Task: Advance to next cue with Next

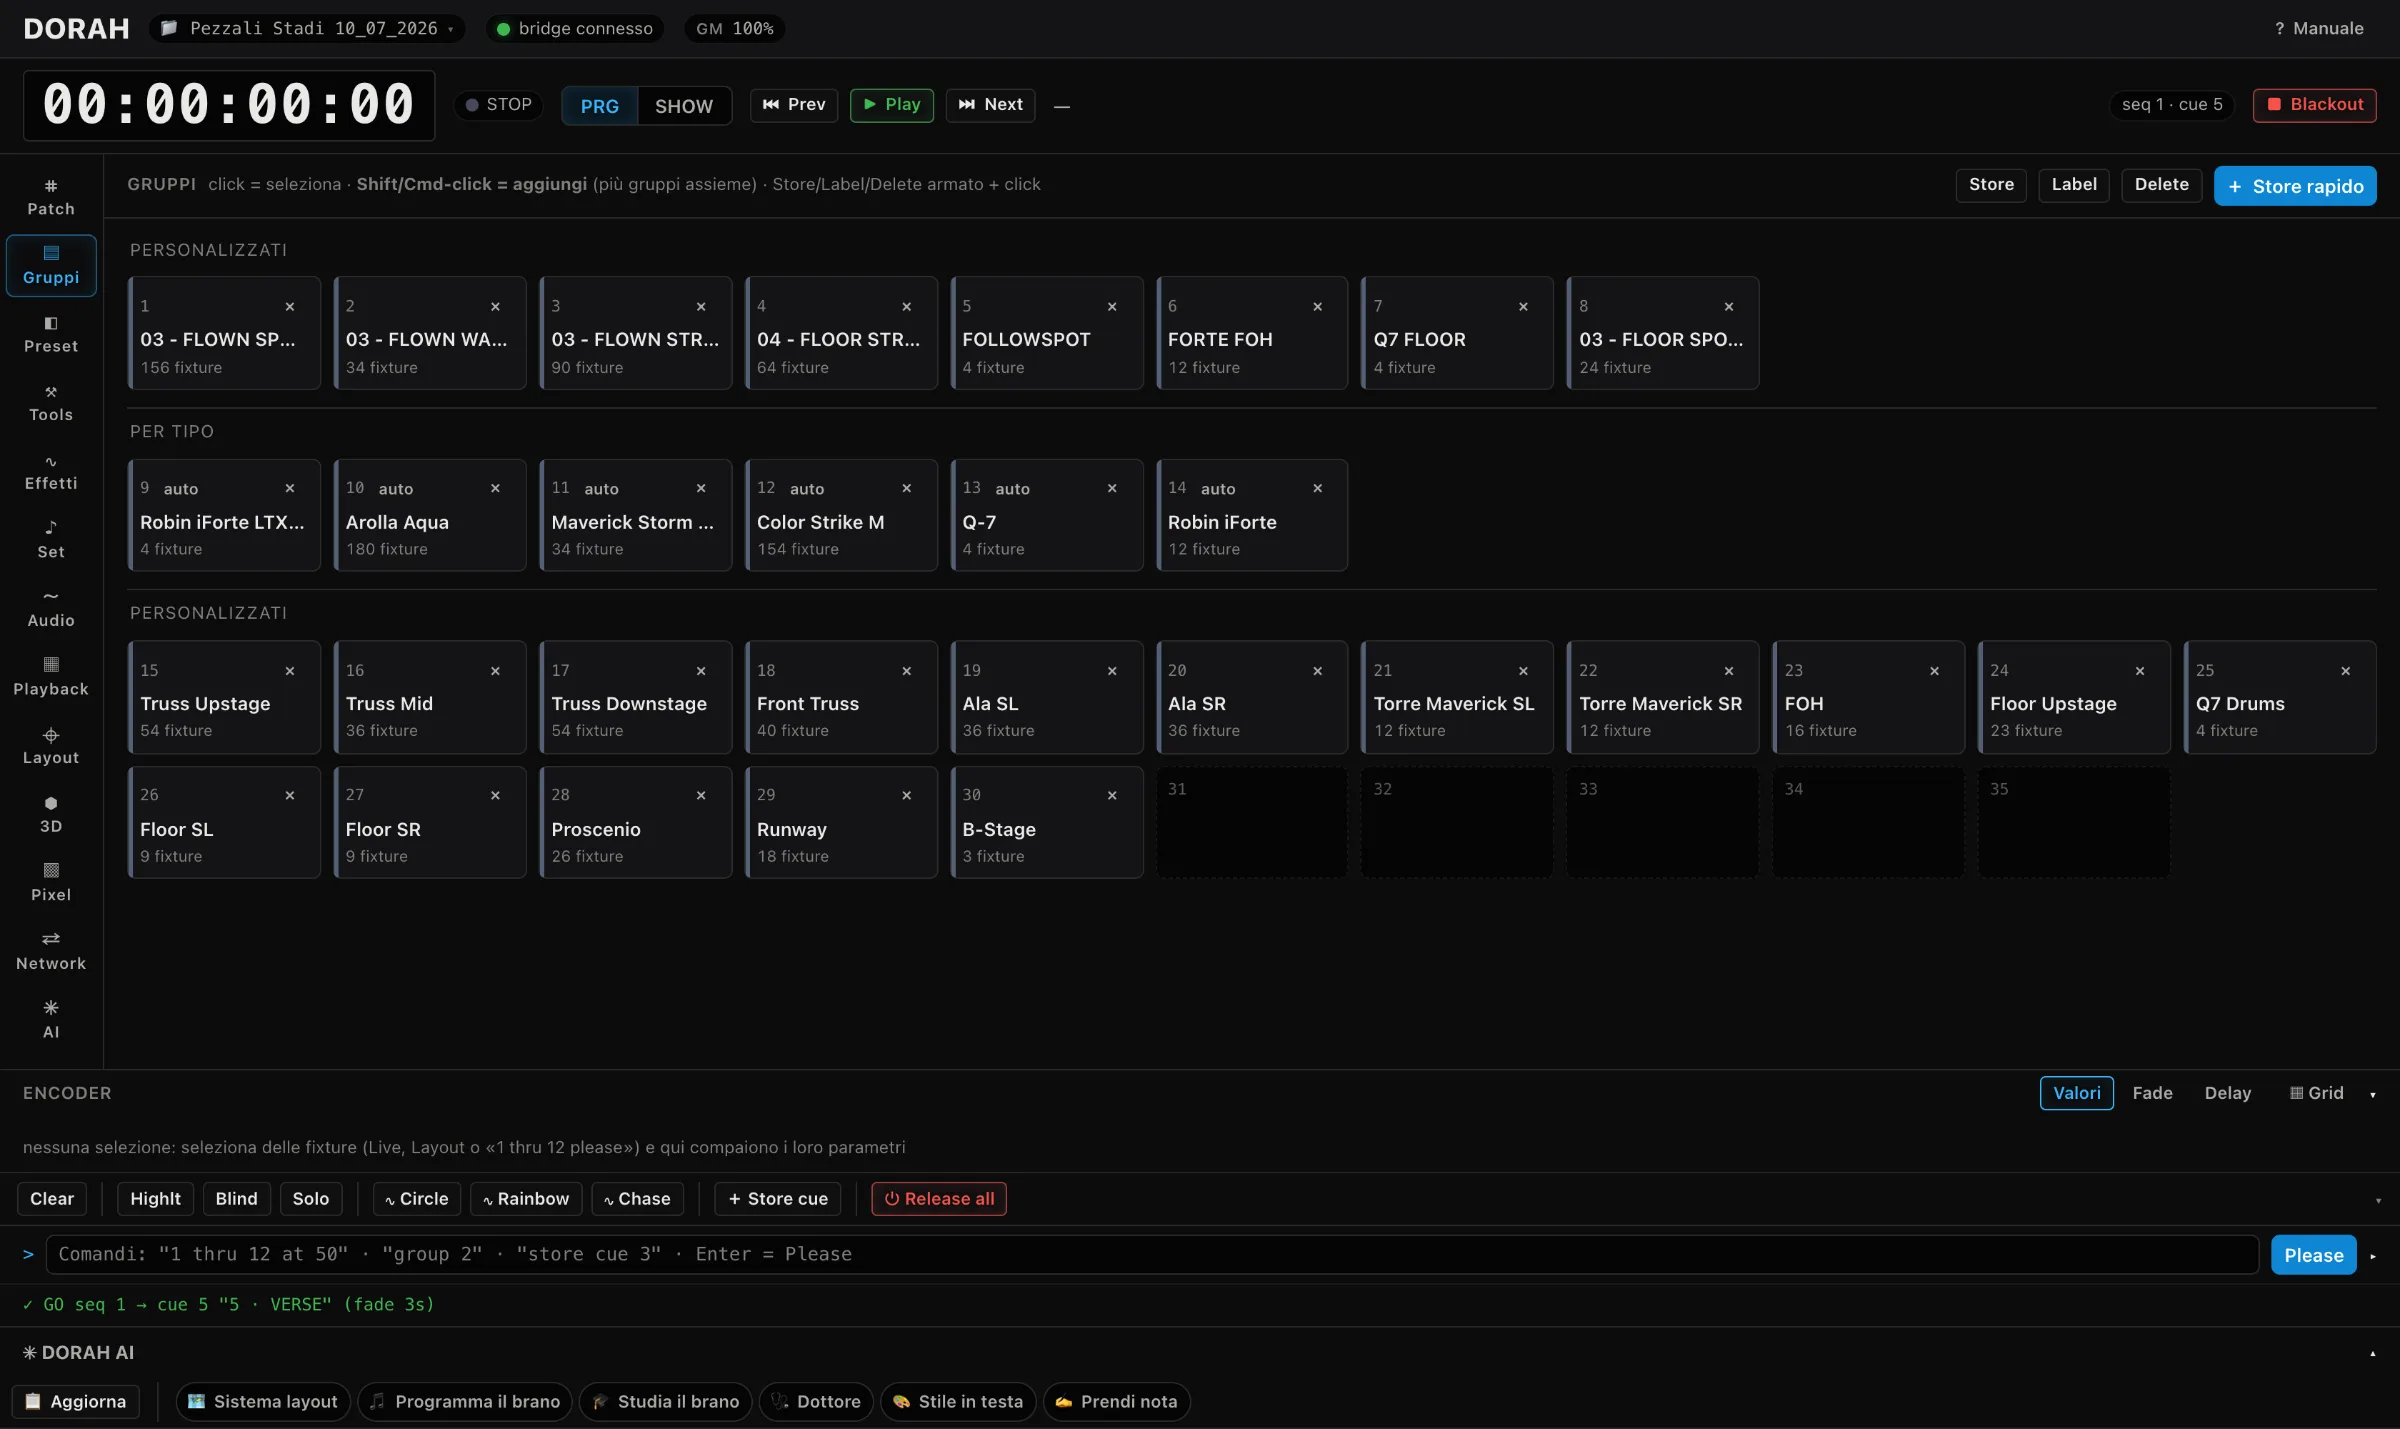Action: [991, 105]
